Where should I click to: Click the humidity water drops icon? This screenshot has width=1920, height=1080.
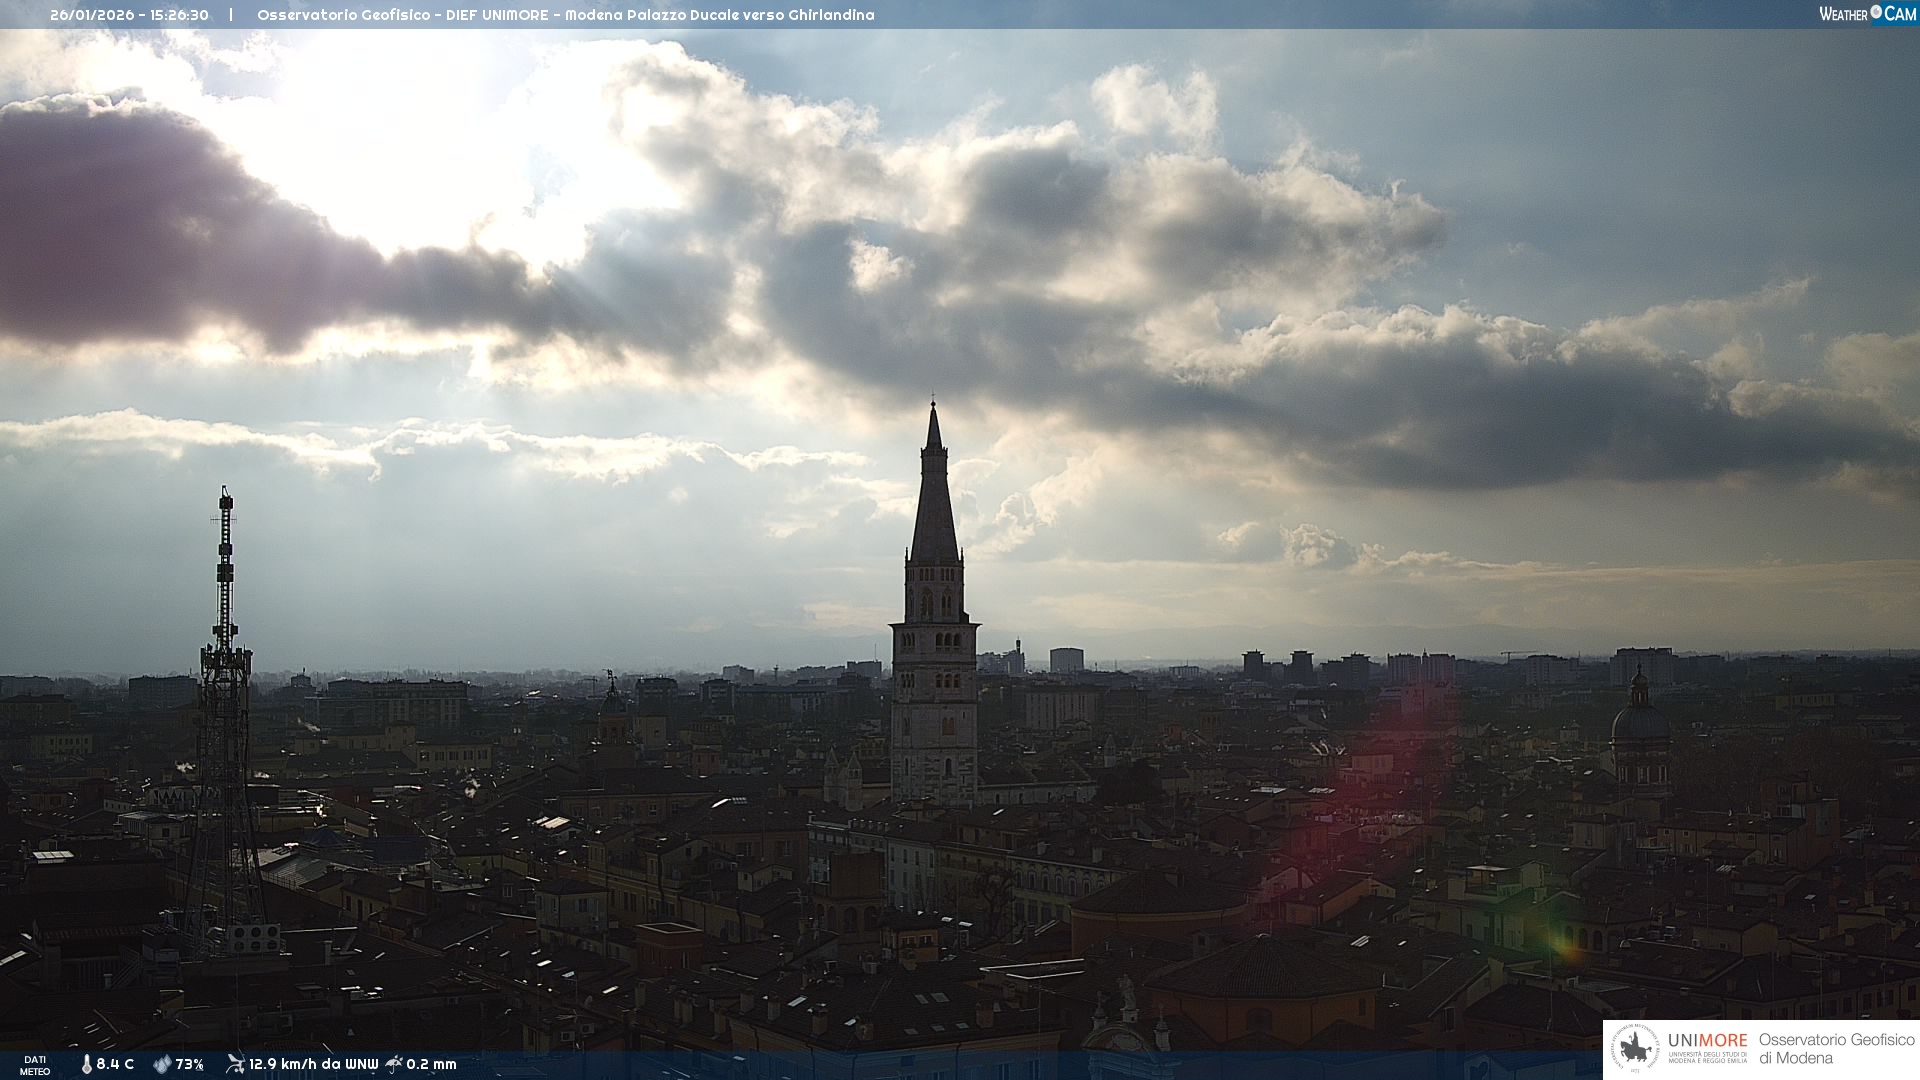point(162,1064)
